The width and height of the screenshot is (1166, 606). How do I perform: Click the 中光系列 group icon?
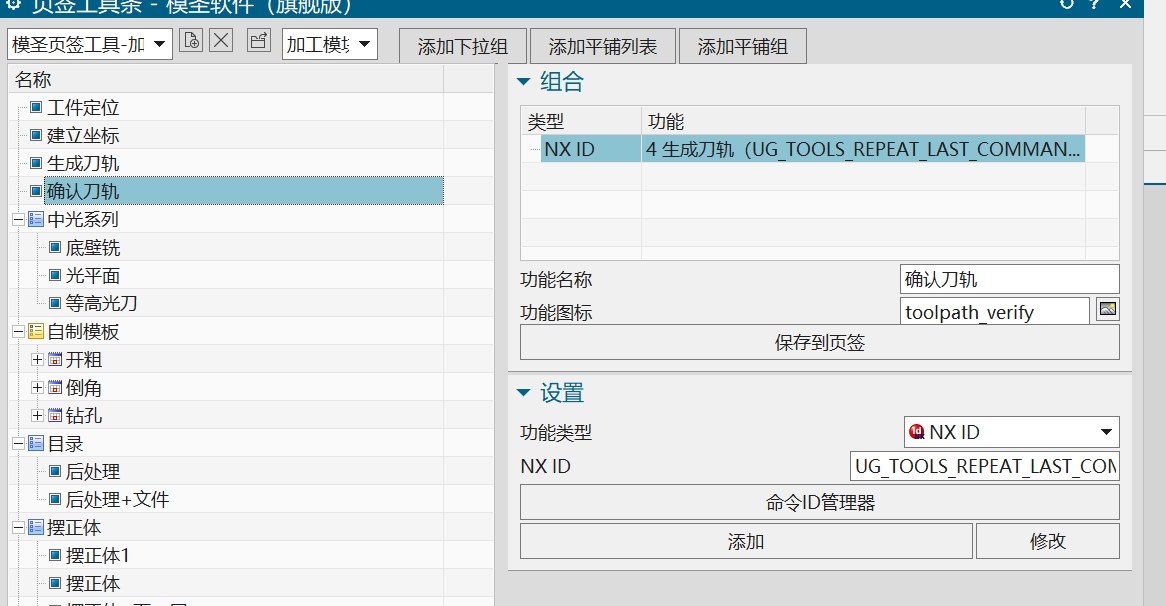(36, 219)
